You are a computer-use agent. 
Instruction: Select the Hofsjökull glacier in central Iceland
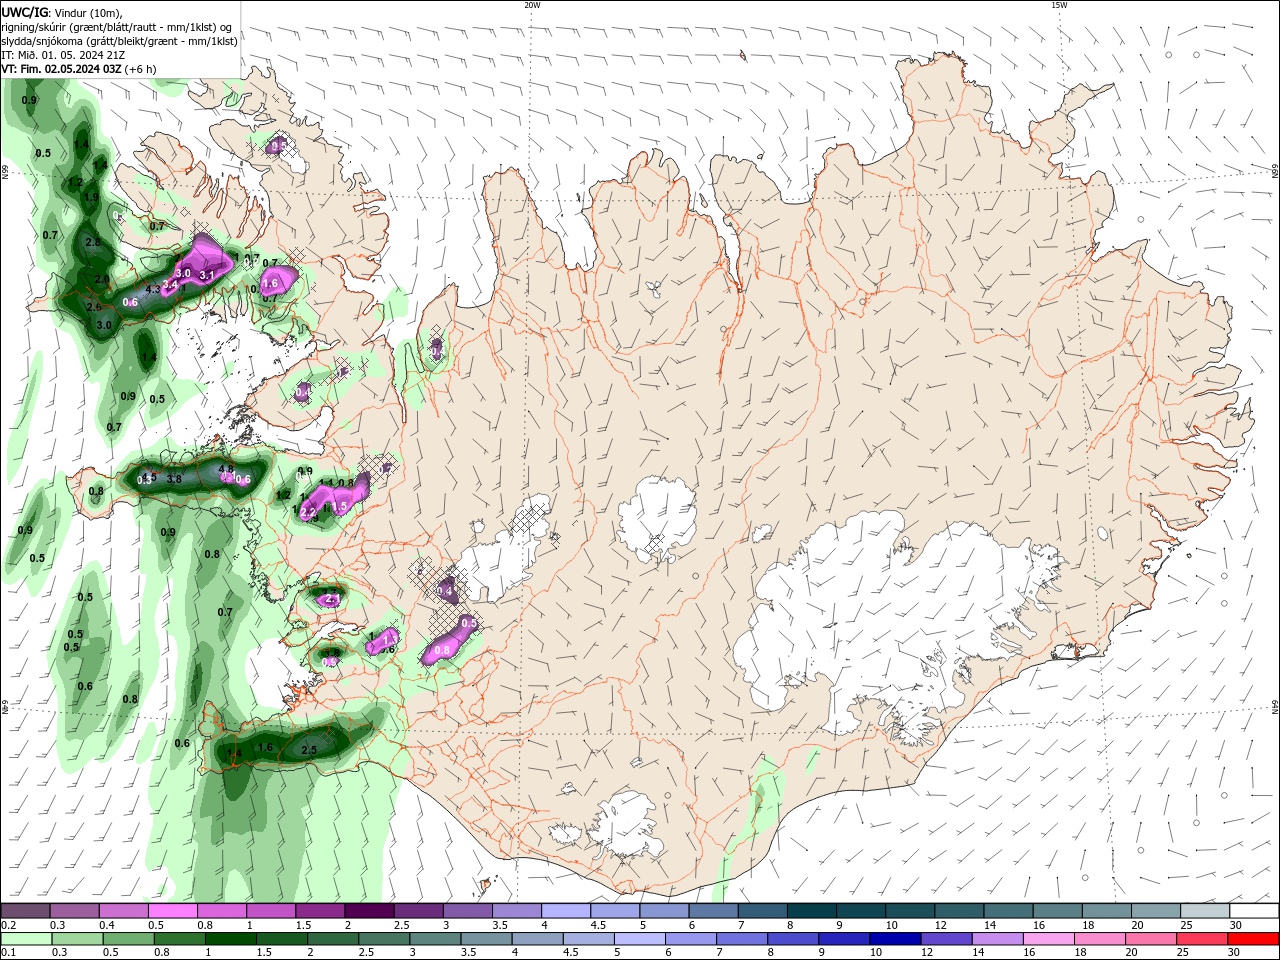657,518
